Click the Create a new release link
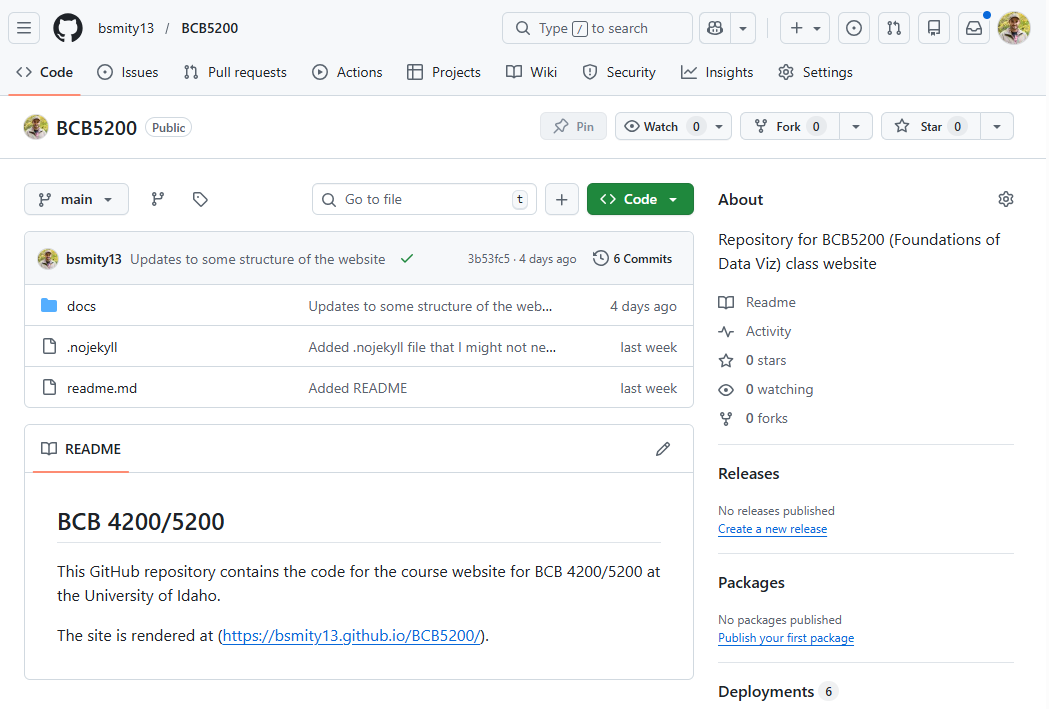 [772, 529]
